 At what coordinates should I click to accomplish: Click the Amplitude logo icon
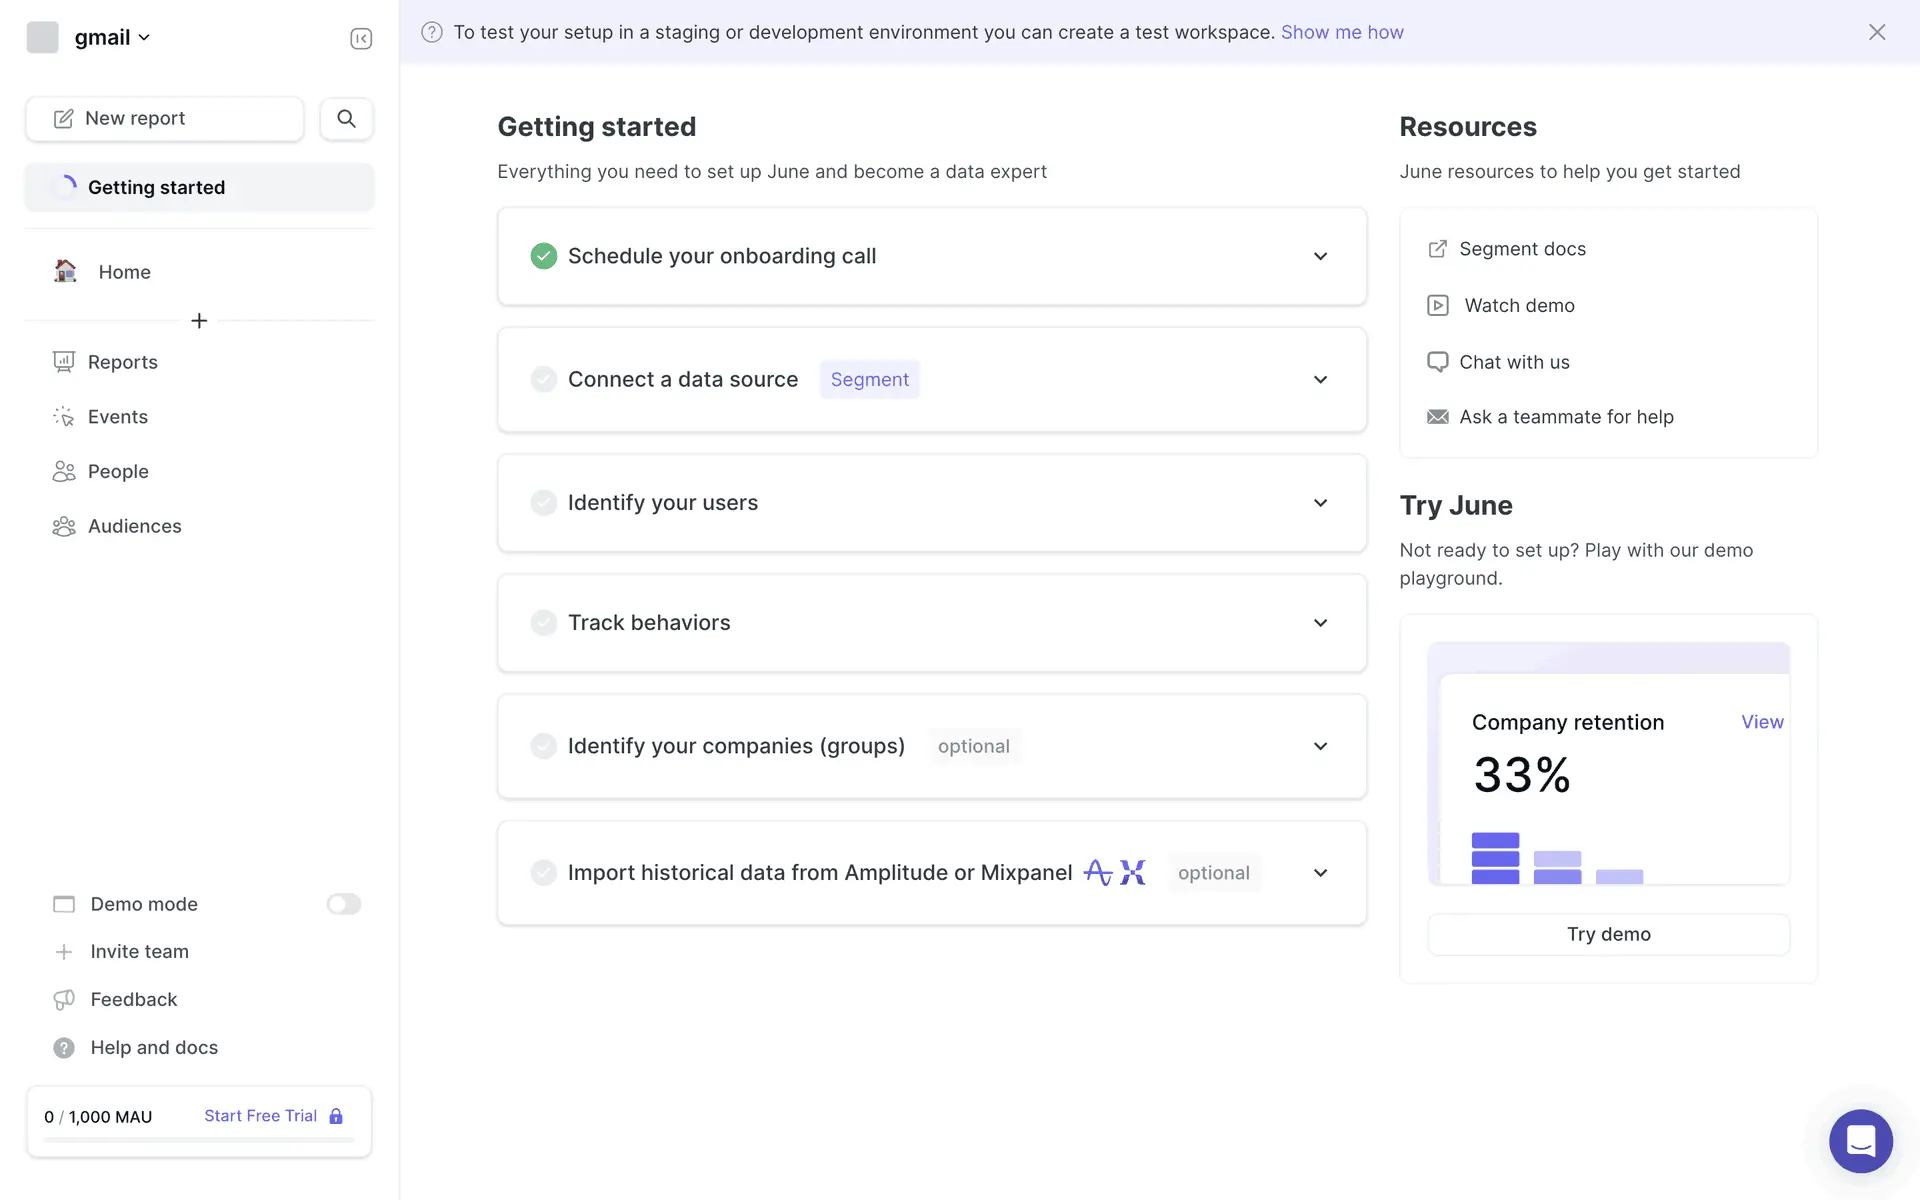coord(1097,872)
